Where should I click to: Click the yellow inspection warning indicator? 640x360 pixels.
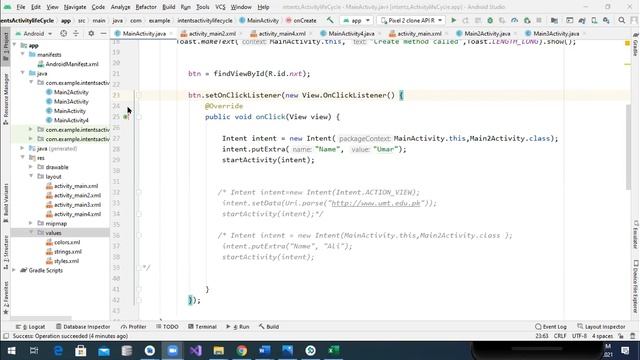tap(628, 43)
